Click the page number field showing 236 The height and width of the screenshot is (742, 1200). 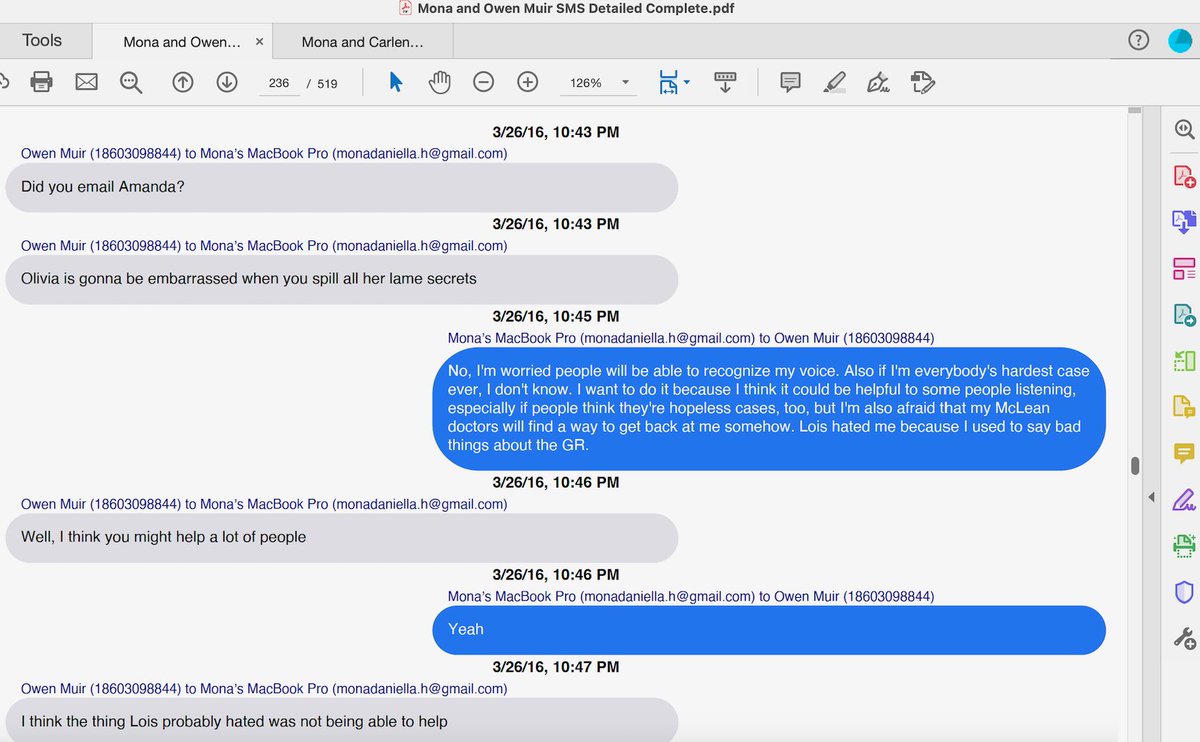click(x=279, y=83)
